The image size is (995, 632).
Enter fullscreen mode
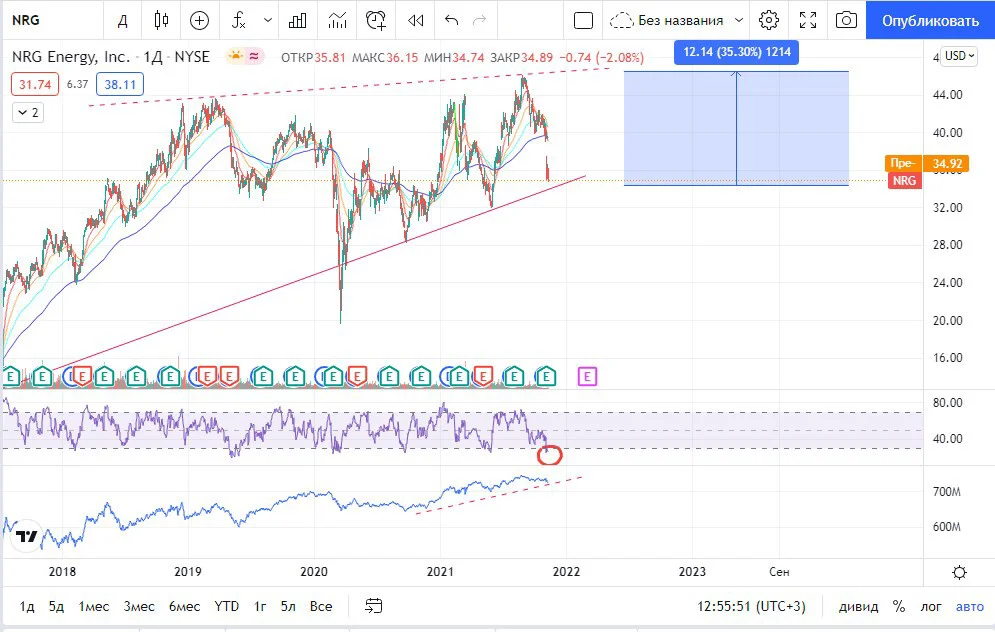[808, 20]
